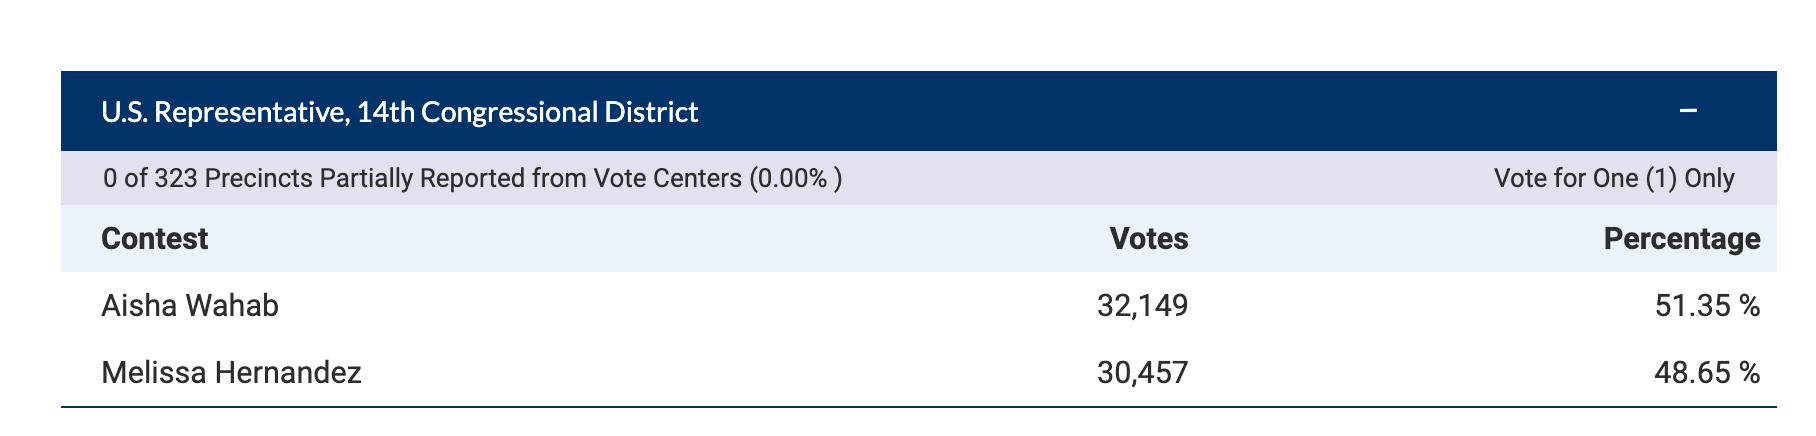Click the precincts partially reported text
This screenshot has height=436, width=1816.
tap(472, 179)
